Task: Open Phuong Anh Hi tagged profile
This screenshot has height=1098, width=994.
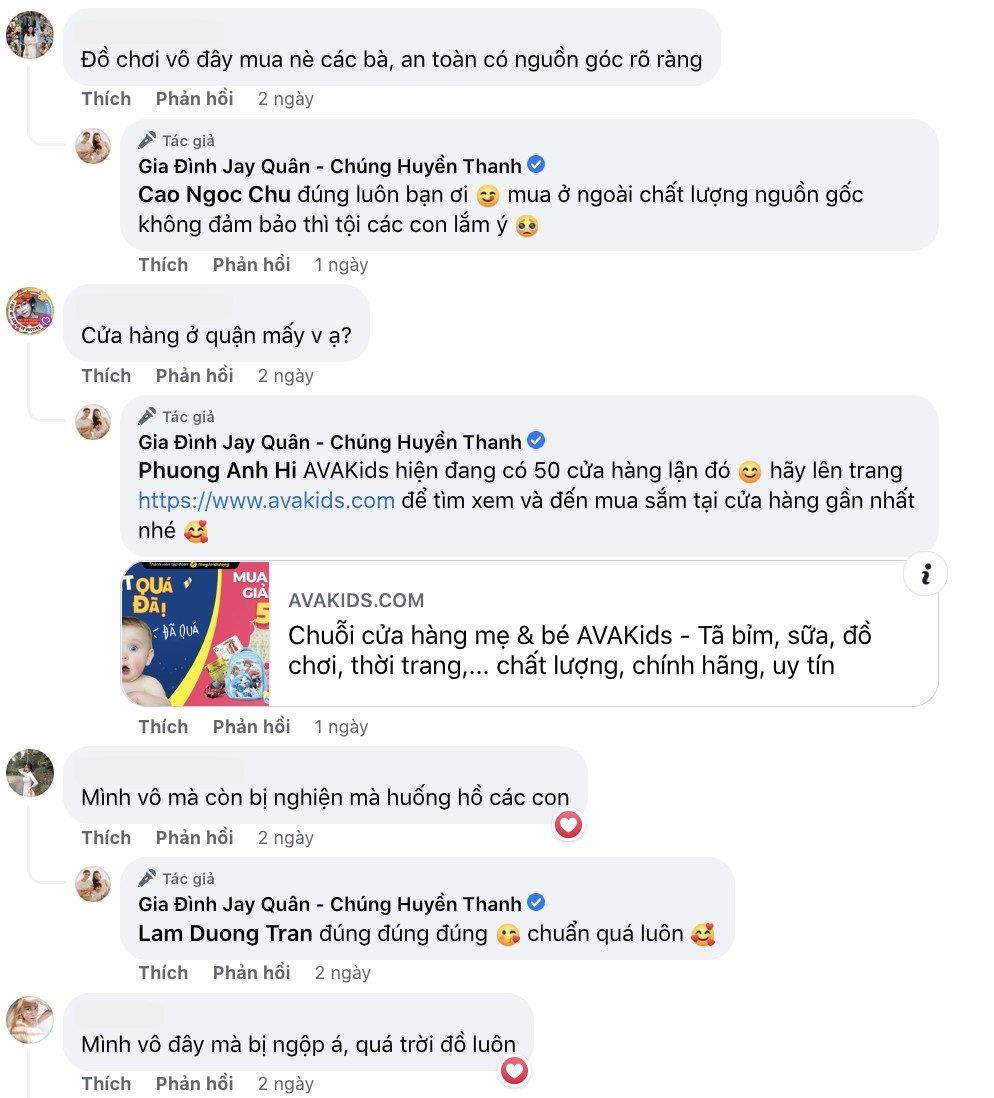Action: click(x=217, y=471)
